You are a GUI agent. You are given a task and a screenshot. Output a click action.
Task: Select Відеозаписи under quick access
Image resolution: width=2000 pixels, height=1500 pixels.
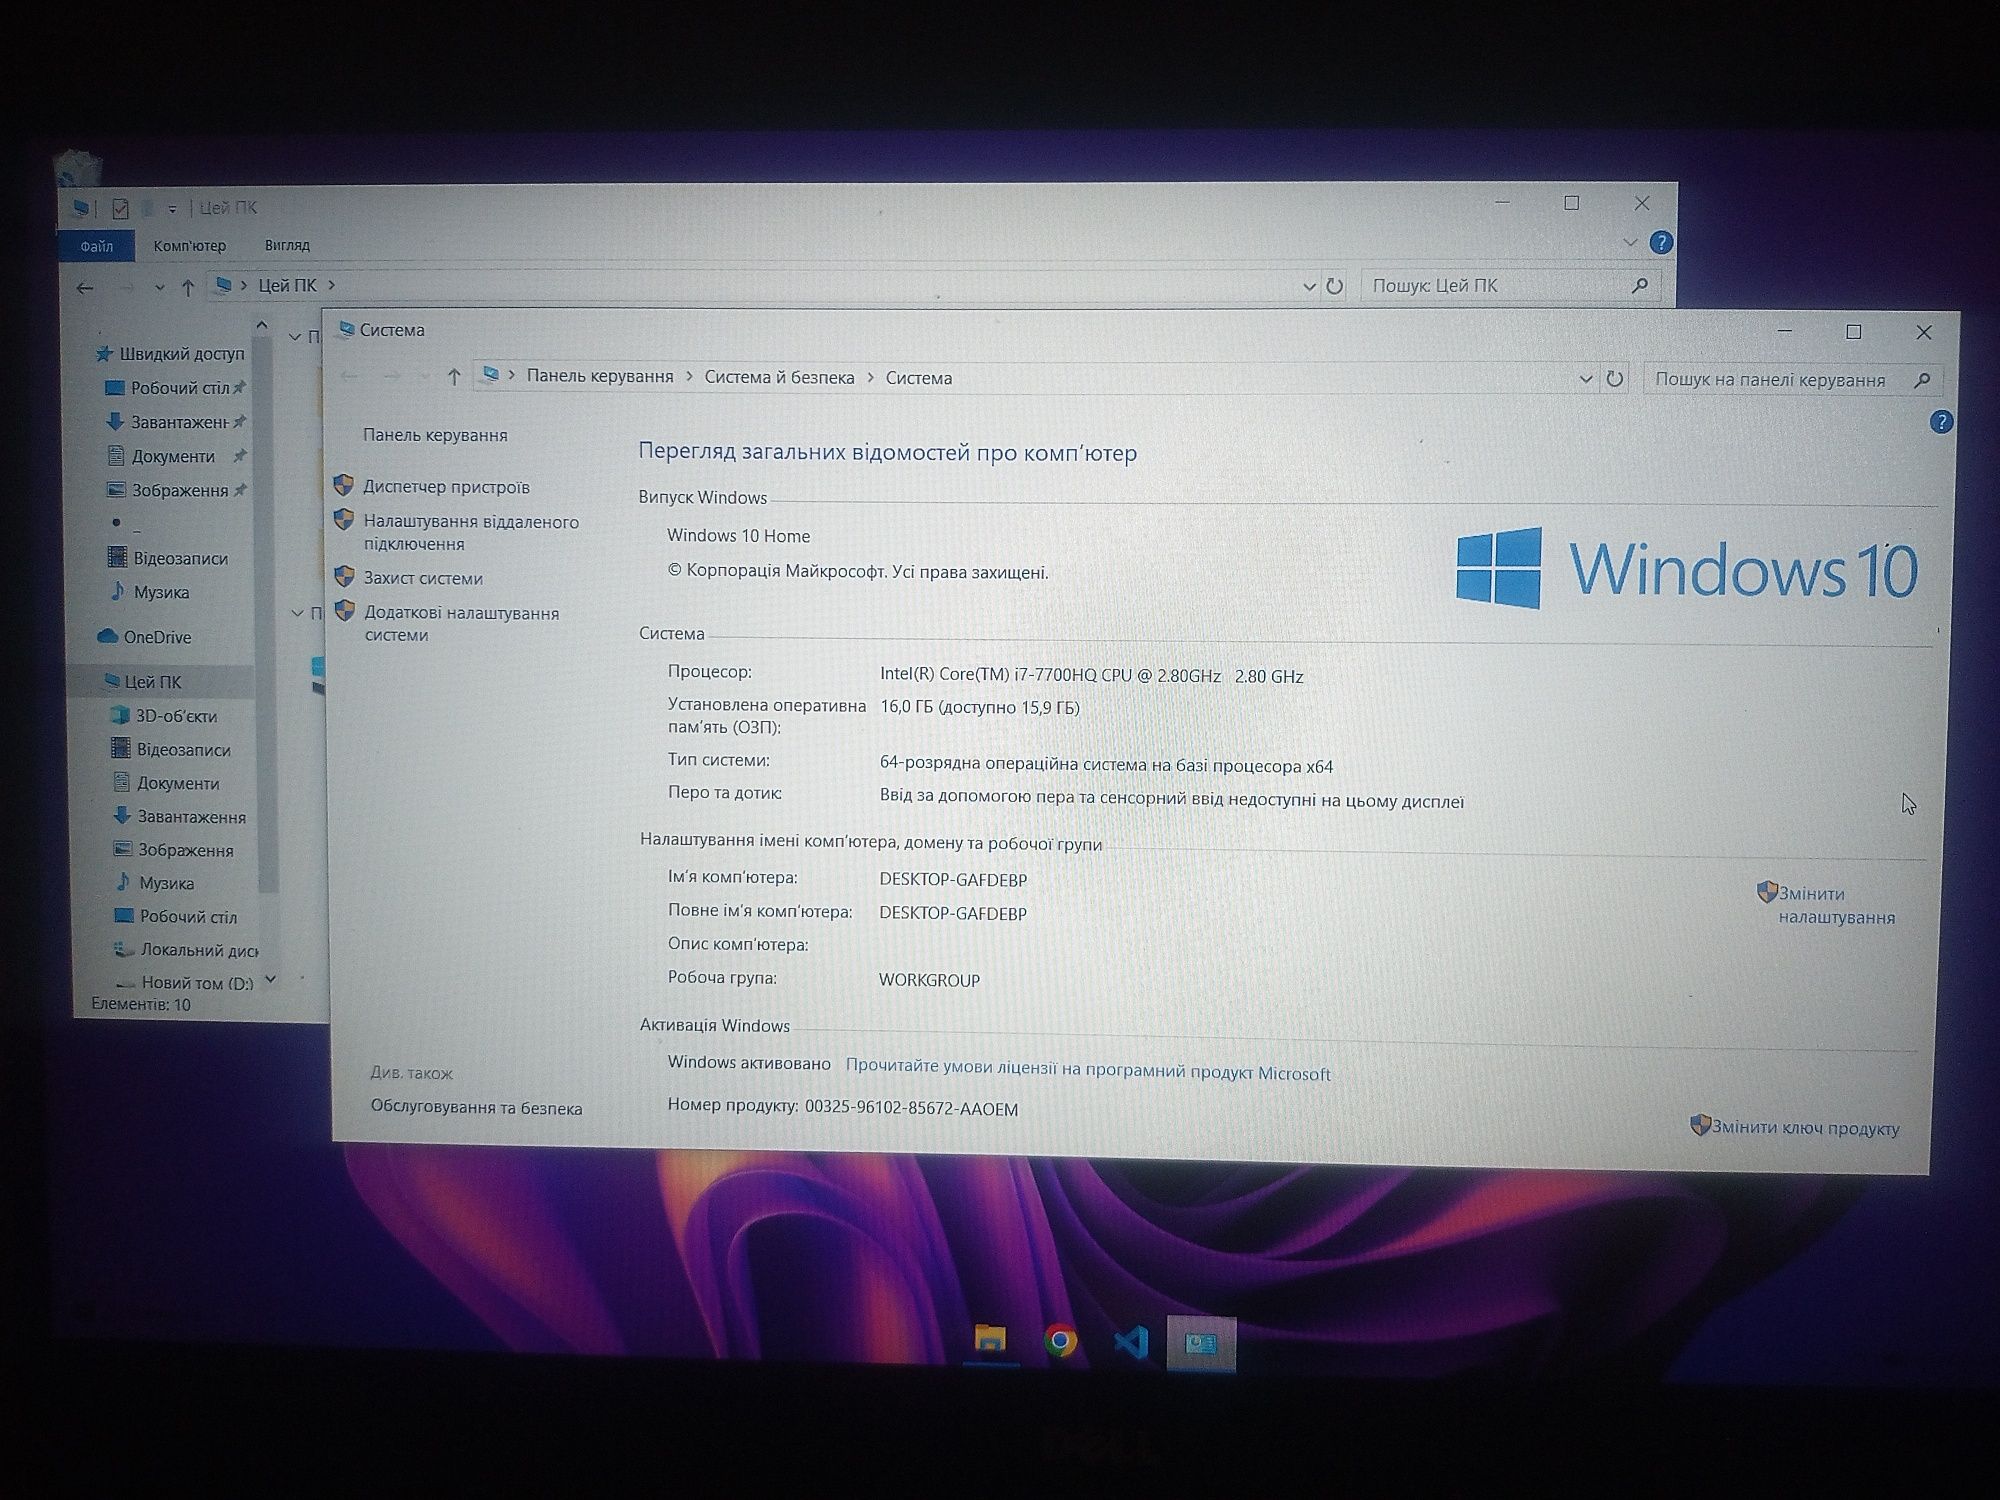point(168,558)
